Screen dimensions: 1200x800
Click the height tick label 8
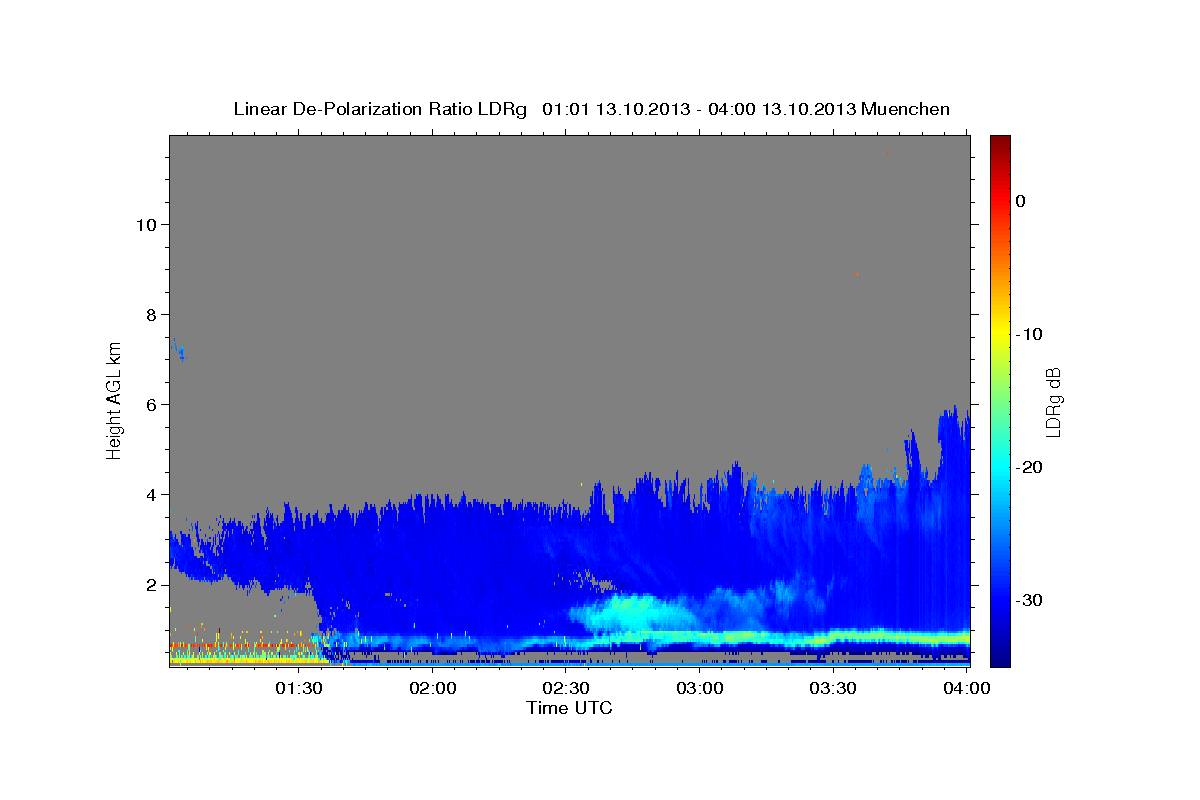point(151,315)
